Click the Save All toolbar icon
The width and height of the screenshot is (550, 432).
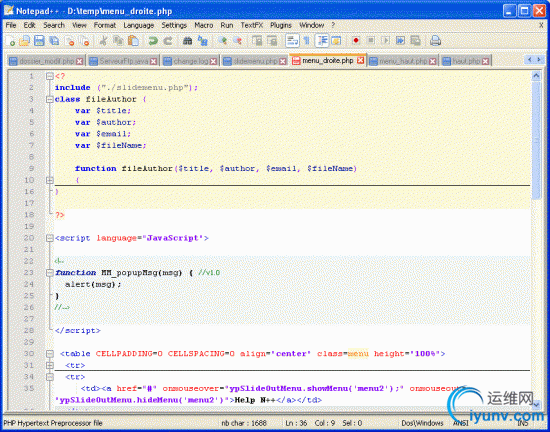54,41
